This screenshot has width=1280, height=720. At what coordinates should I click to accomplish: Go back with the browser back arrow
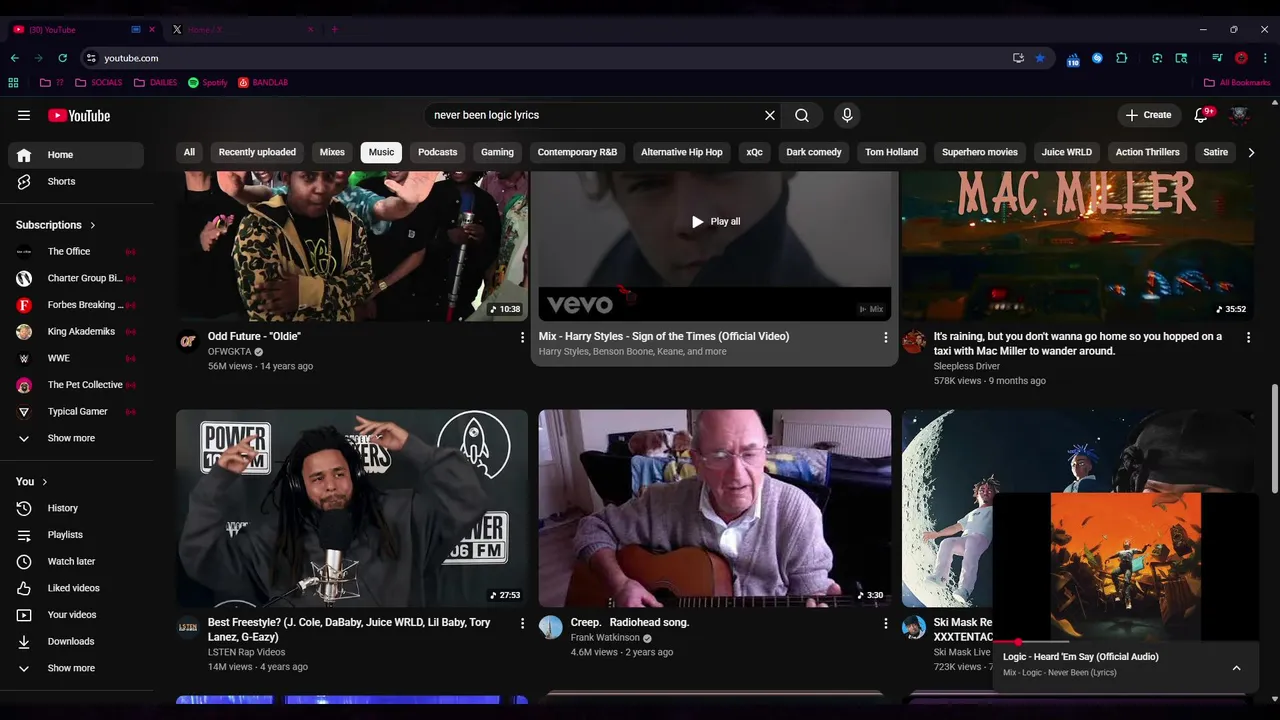[x=15, y=58]
